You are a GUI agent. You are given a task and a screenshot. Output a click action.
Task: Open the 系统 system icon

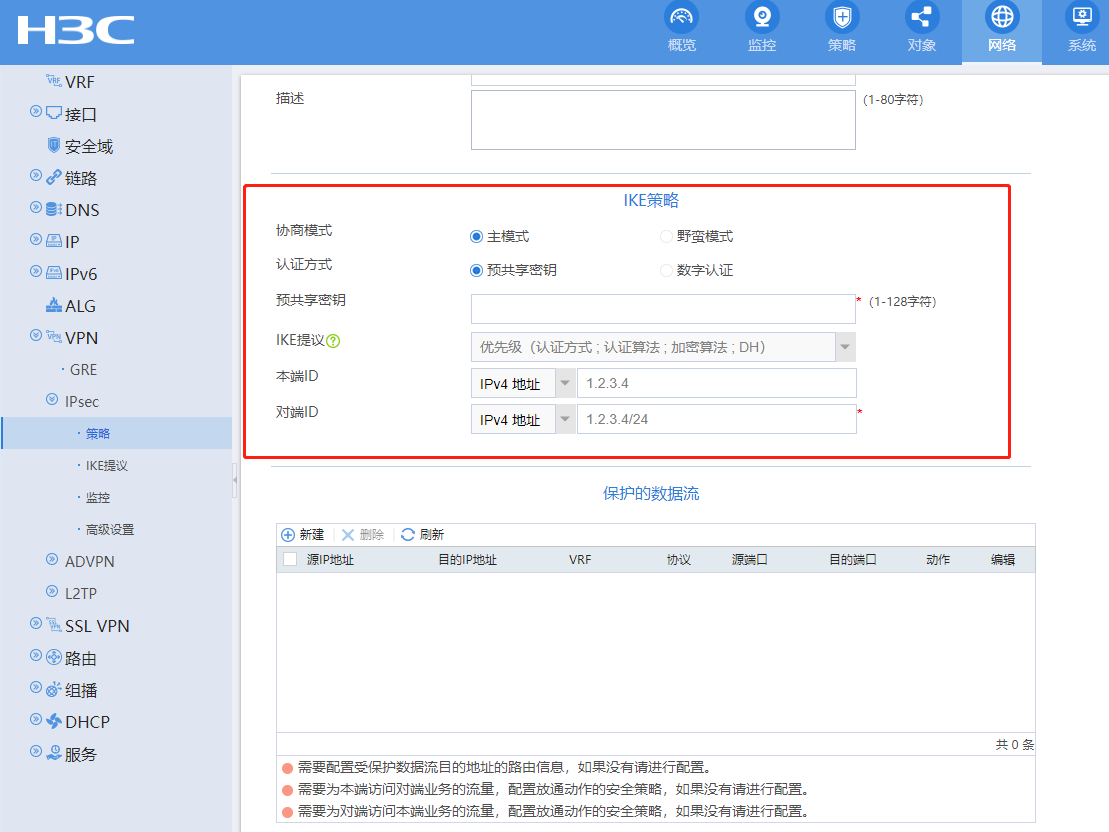coord(1081,18)
